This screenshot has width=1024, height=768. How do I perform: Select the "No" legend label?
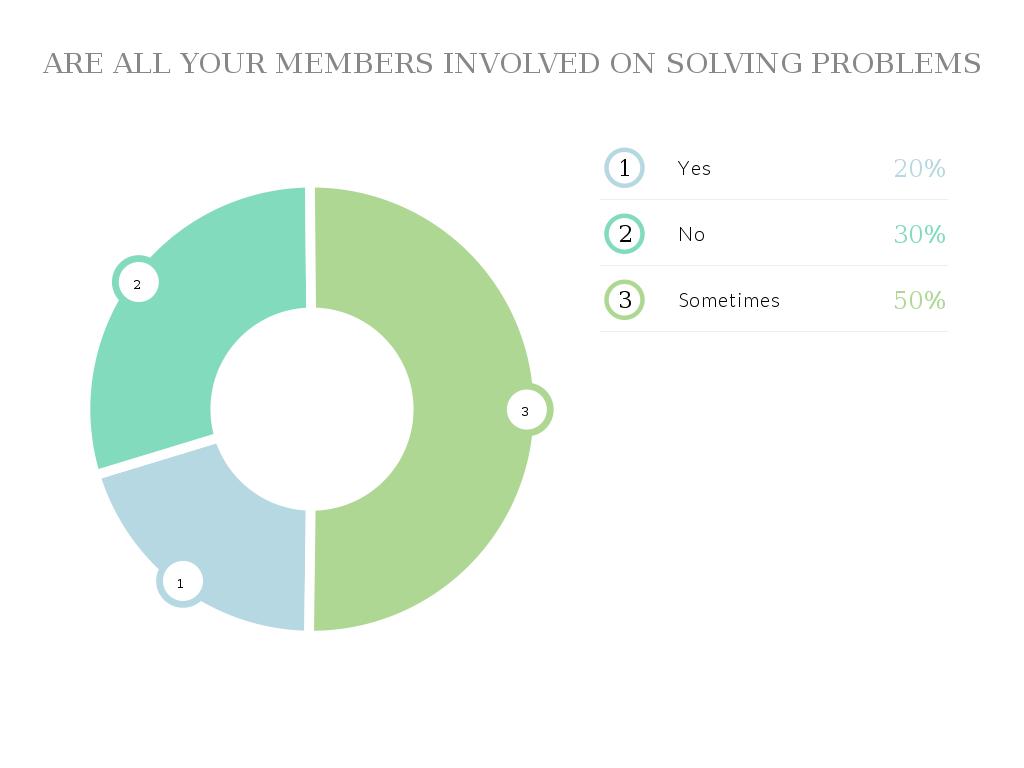[692, 234]
